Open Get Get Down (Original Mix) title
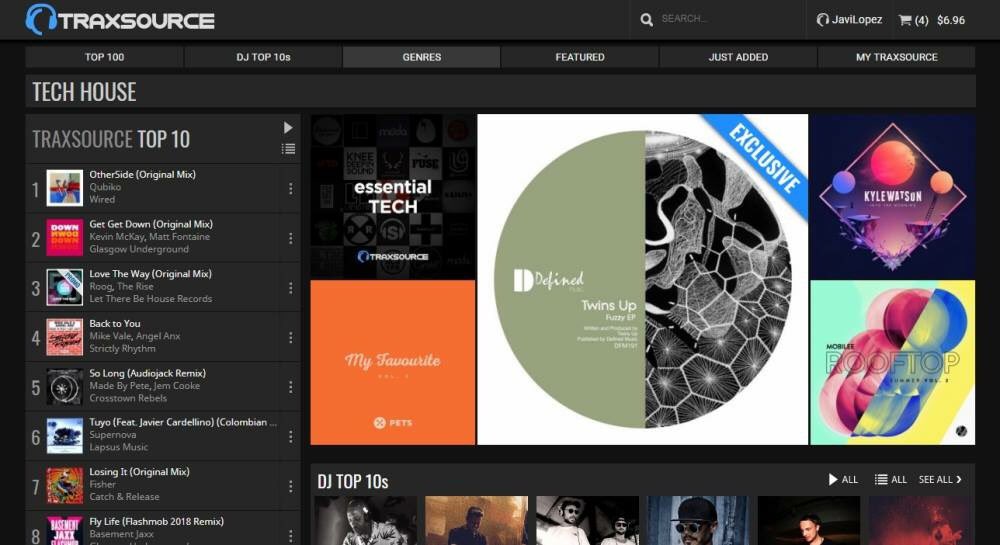The width and height of the screenshot is (1000, 545). click(x=151, y=224)
